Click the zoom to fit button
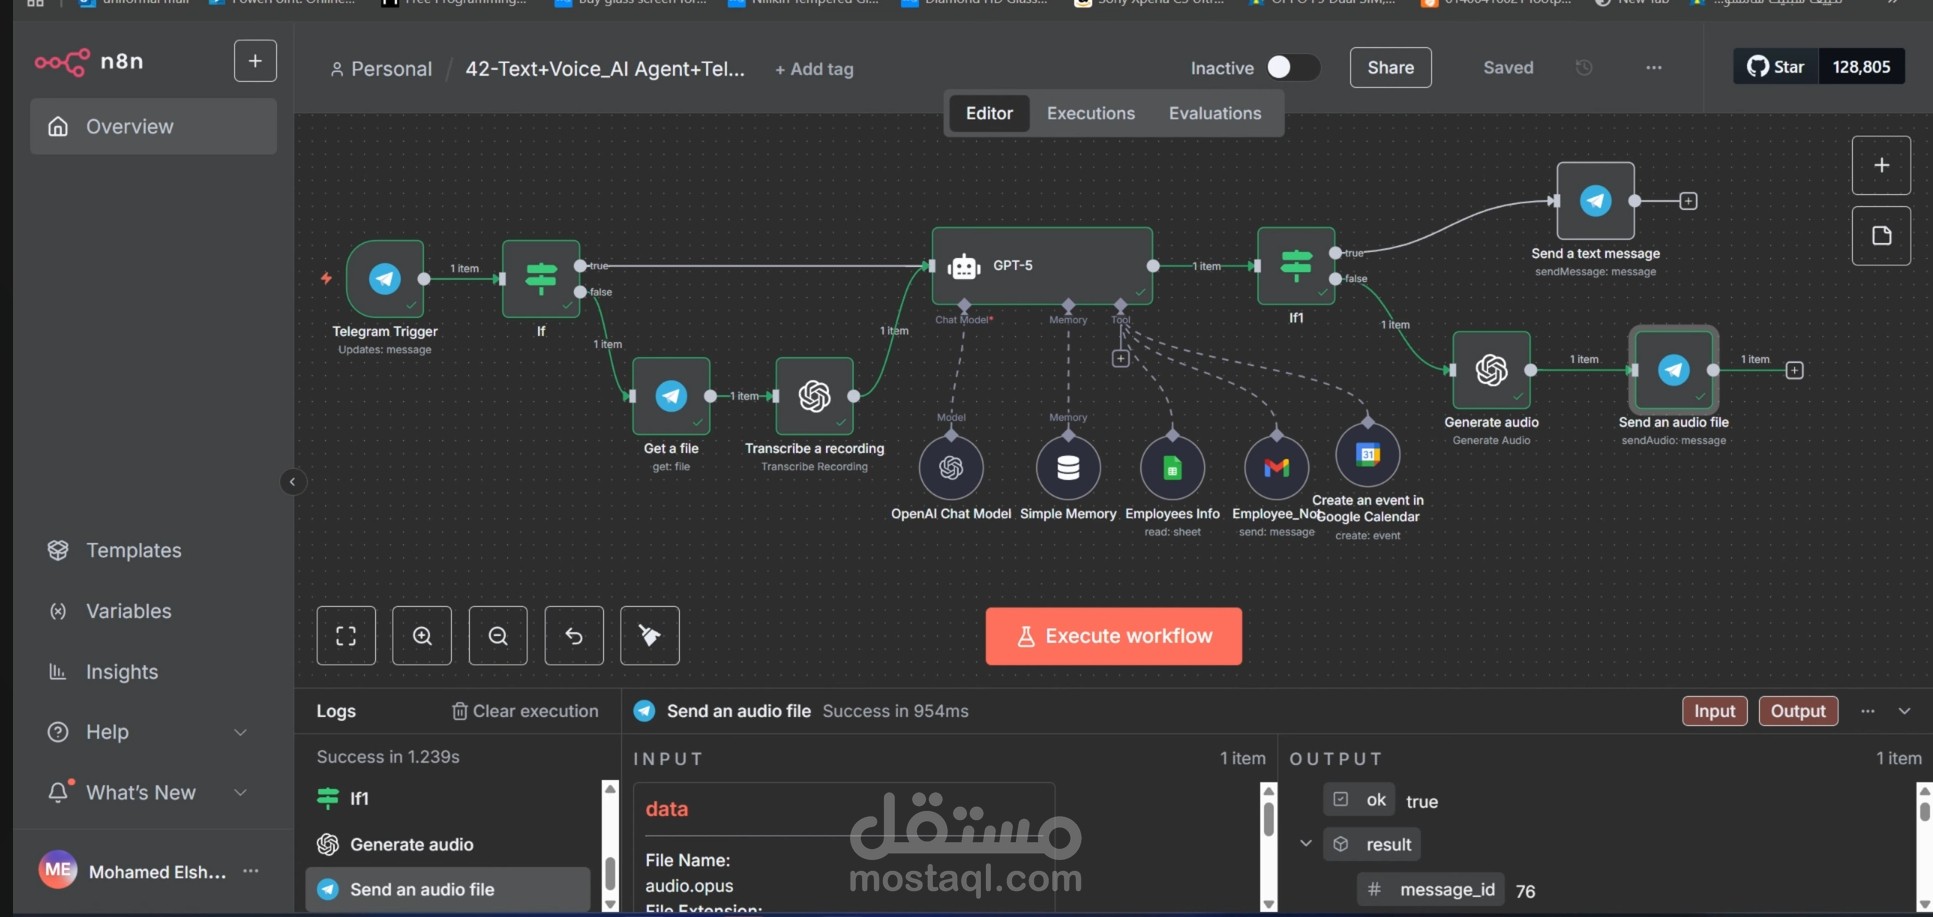This screenshot has height=917, width=1933. (346, 636)
